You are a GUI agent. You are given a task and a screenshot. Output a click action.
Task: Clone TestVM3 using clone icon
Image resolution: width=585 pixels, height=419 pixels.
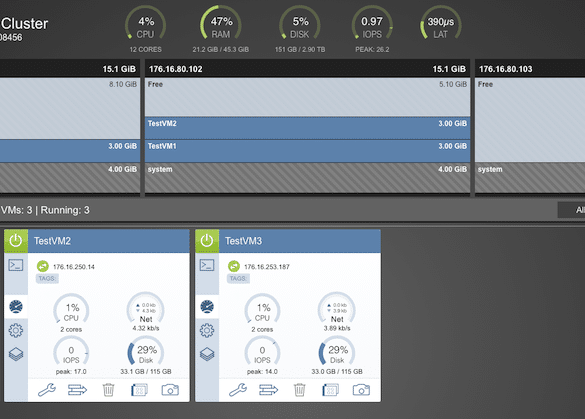[x=330, y=390]
